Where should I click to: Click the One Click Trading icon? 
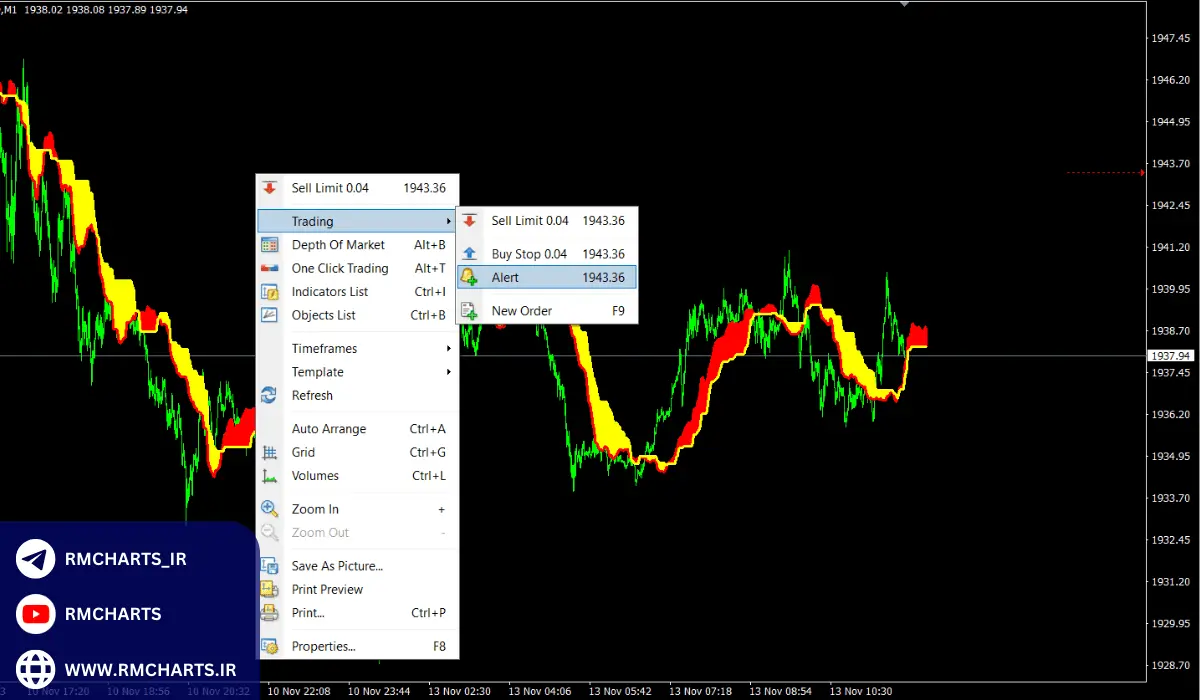coord(269,268)
